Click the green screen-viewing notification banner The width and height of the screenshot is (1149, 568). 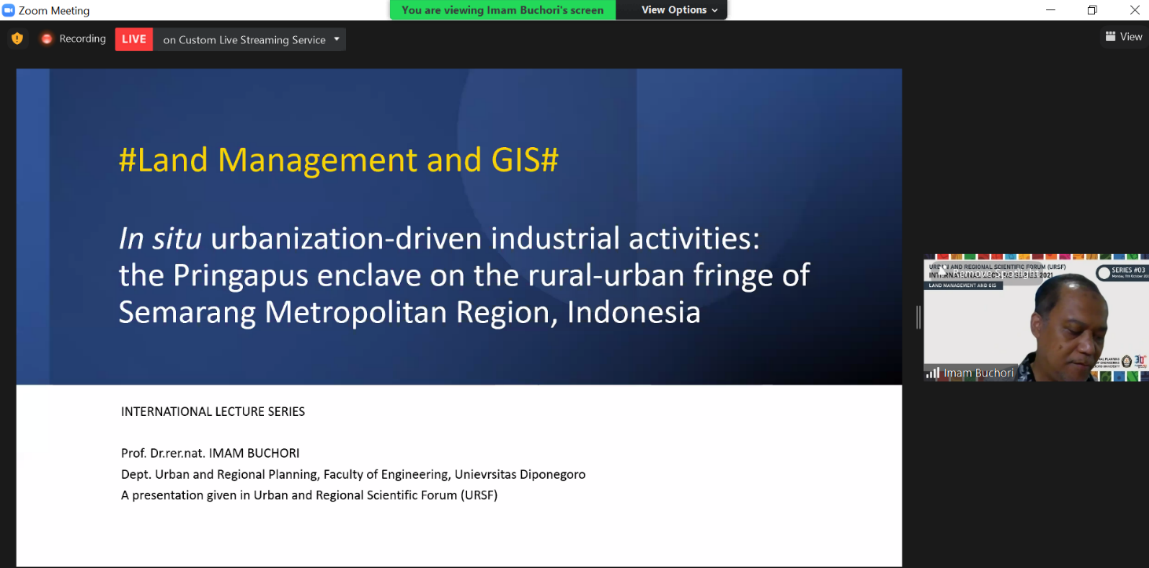pos(502,10)
